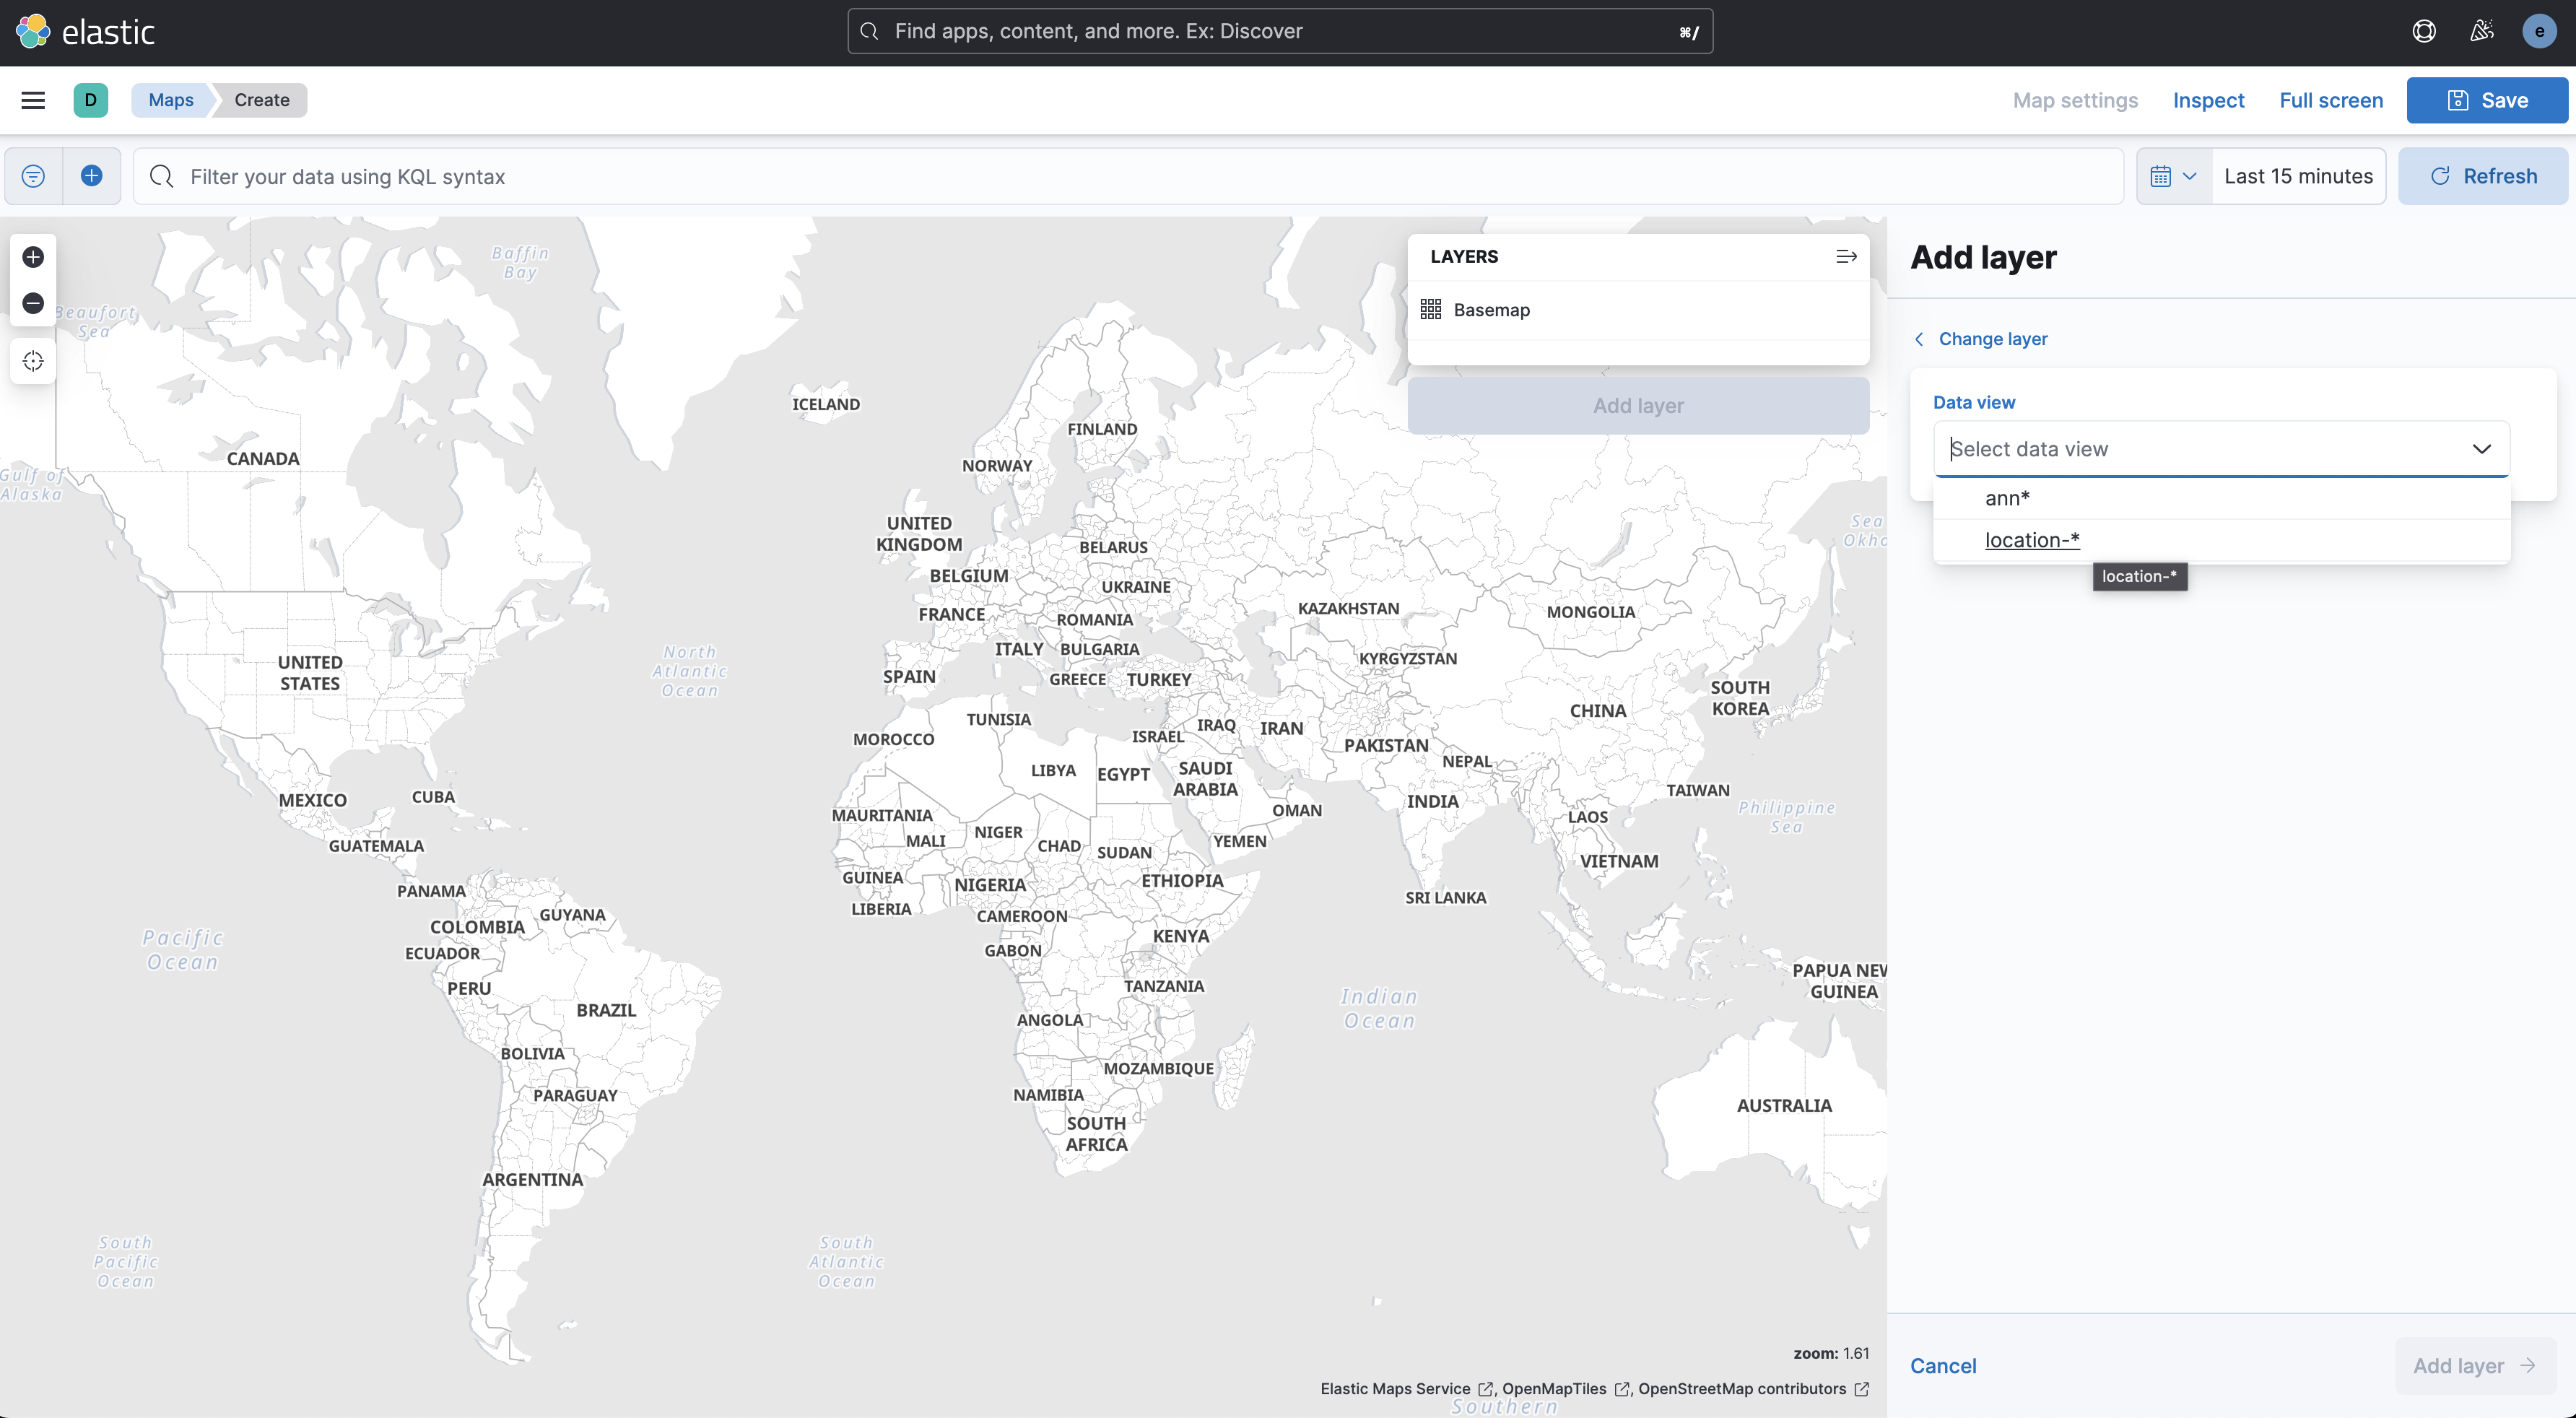
Task: Collapse the Layers panel
Action: 1846,257
